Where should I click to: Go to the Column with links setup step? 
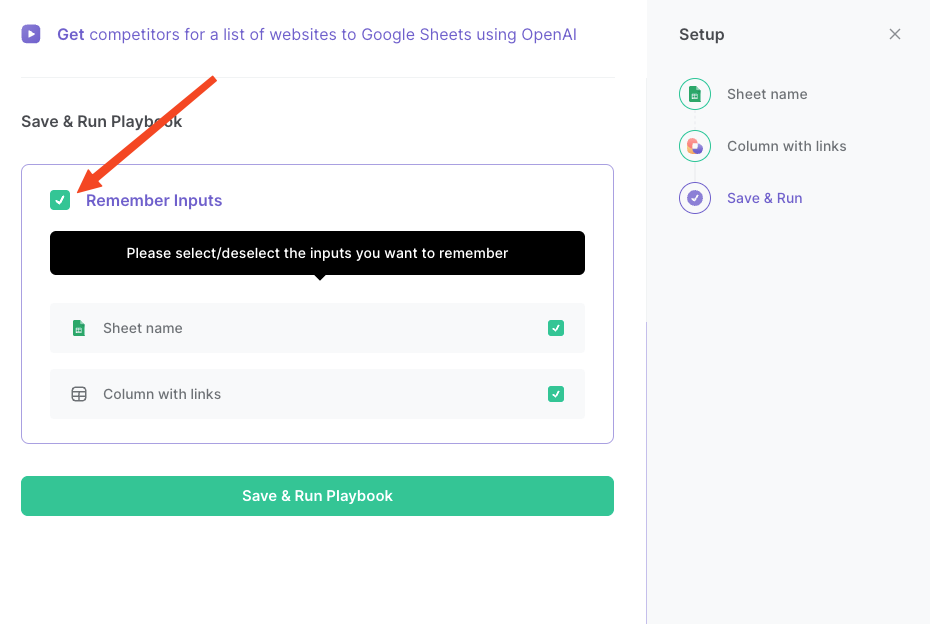point(786,146)
